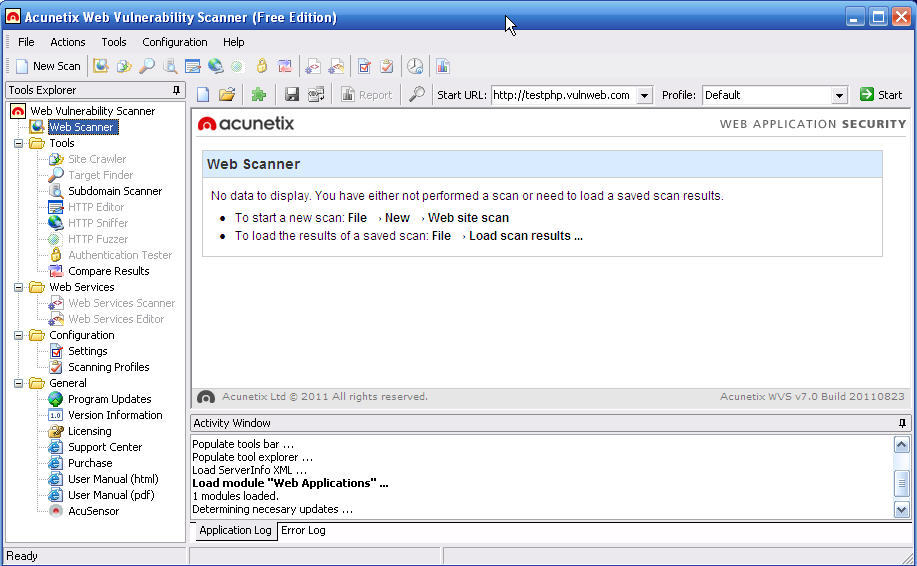The width and height of the screenshot is (917, 566).
Task: Click the open folder icon in scan toolbar
Action: (227, 94)
